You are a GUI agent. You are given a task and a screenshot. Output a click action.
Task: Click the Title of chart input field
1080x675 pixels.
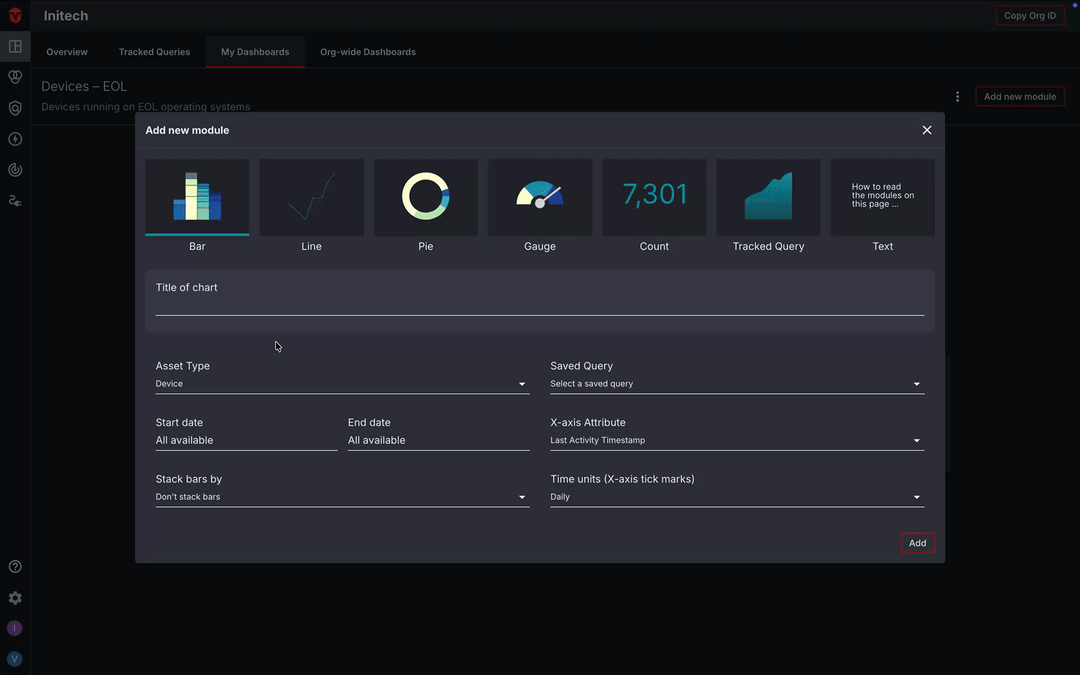pos(539,305)
